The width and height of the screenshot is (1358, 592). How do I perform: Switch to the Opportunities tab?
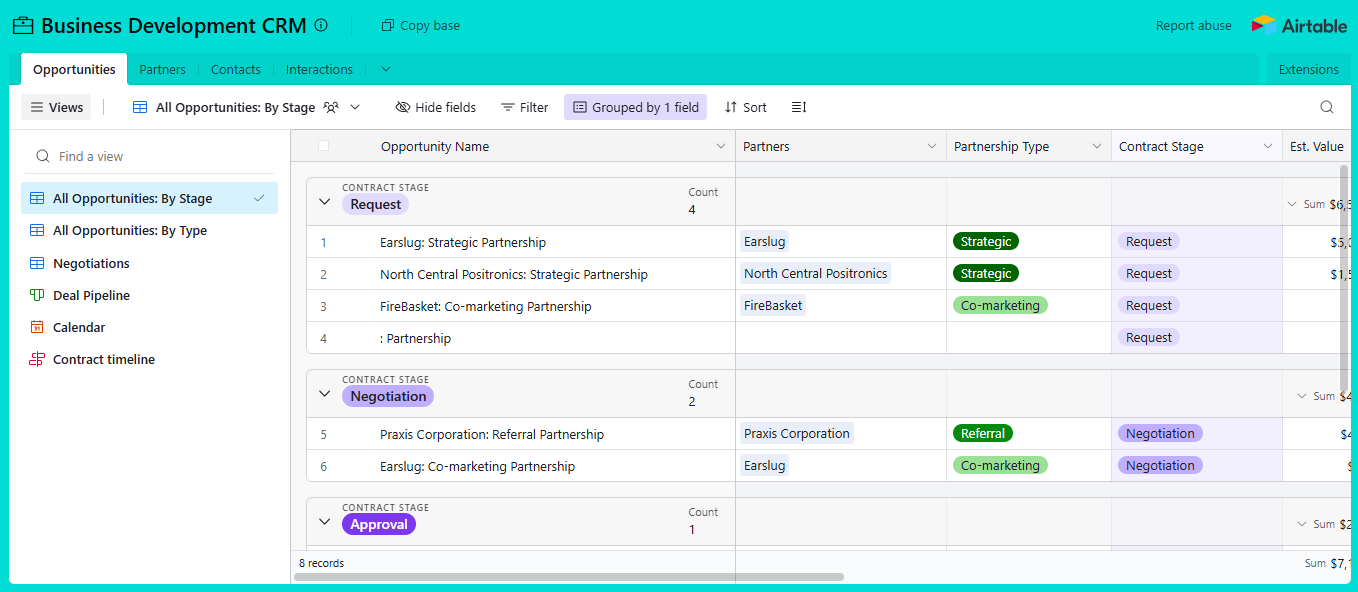tap(74, 69)
